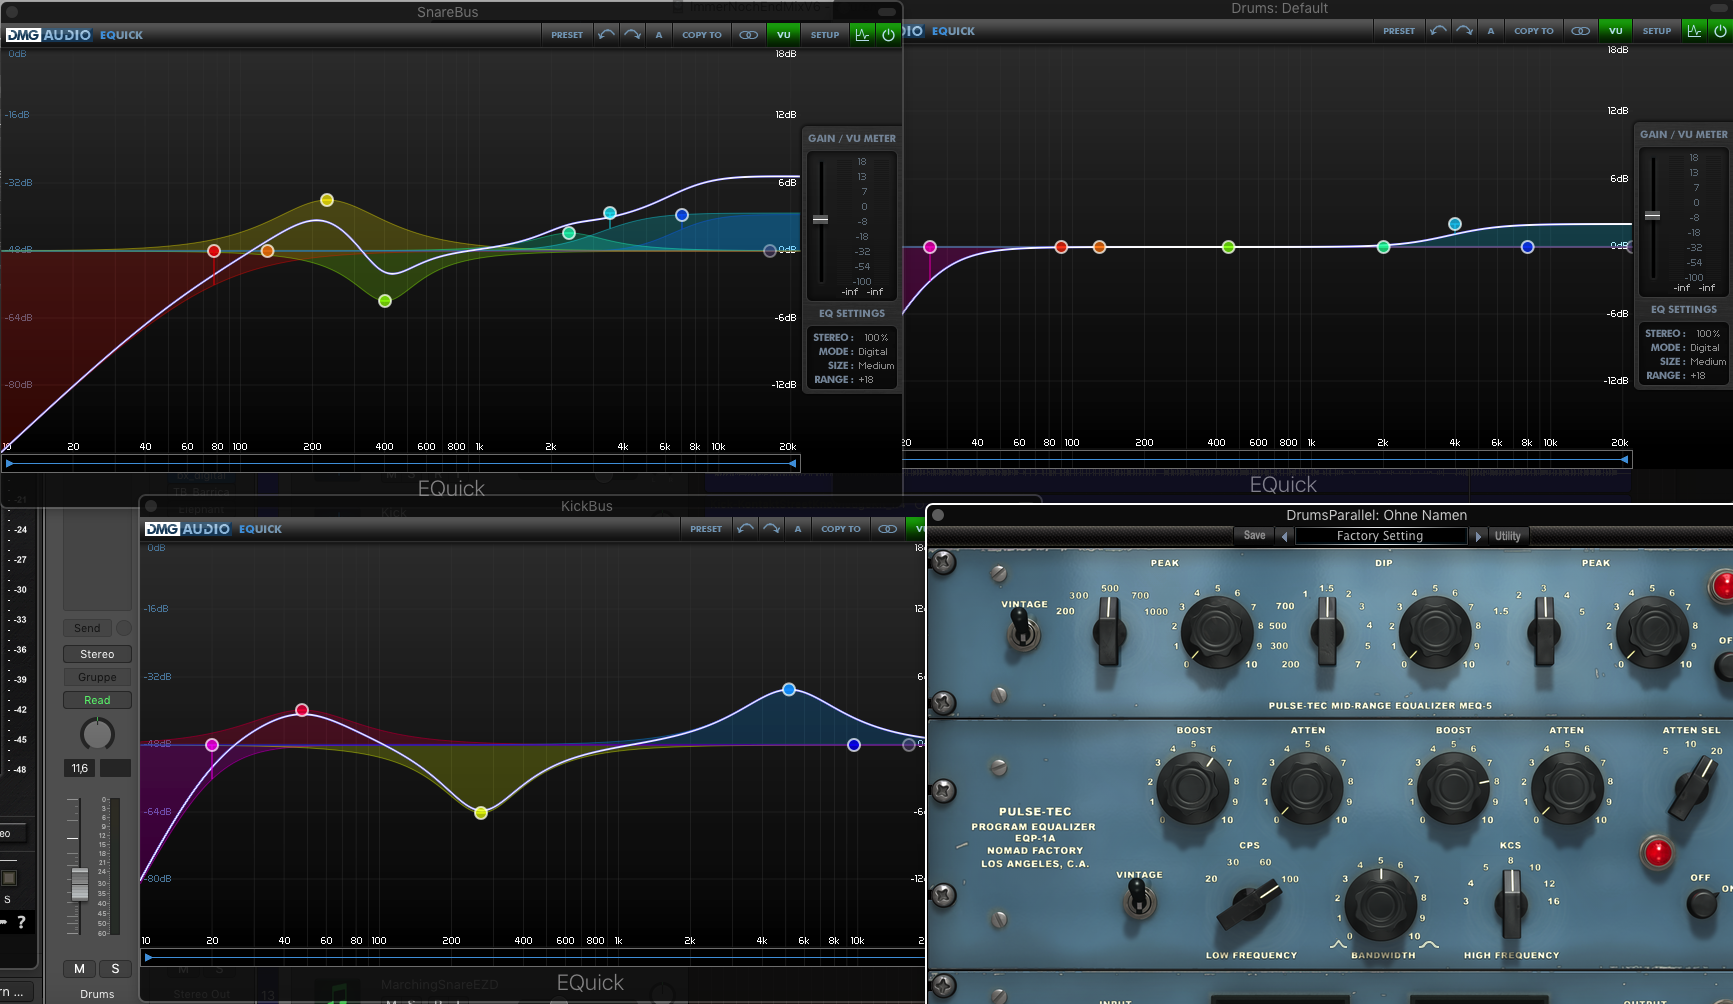Undo last change in KickBus EQuick
1733x1004 pixels.
pos(745,528)
